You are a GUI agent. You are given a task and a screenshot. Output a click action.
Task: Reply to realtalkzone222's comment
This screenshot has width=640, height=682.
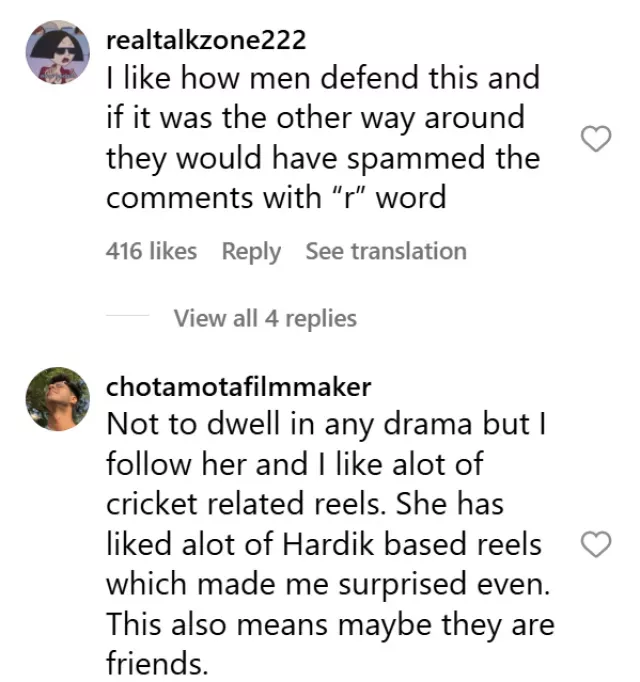[251, 251]
